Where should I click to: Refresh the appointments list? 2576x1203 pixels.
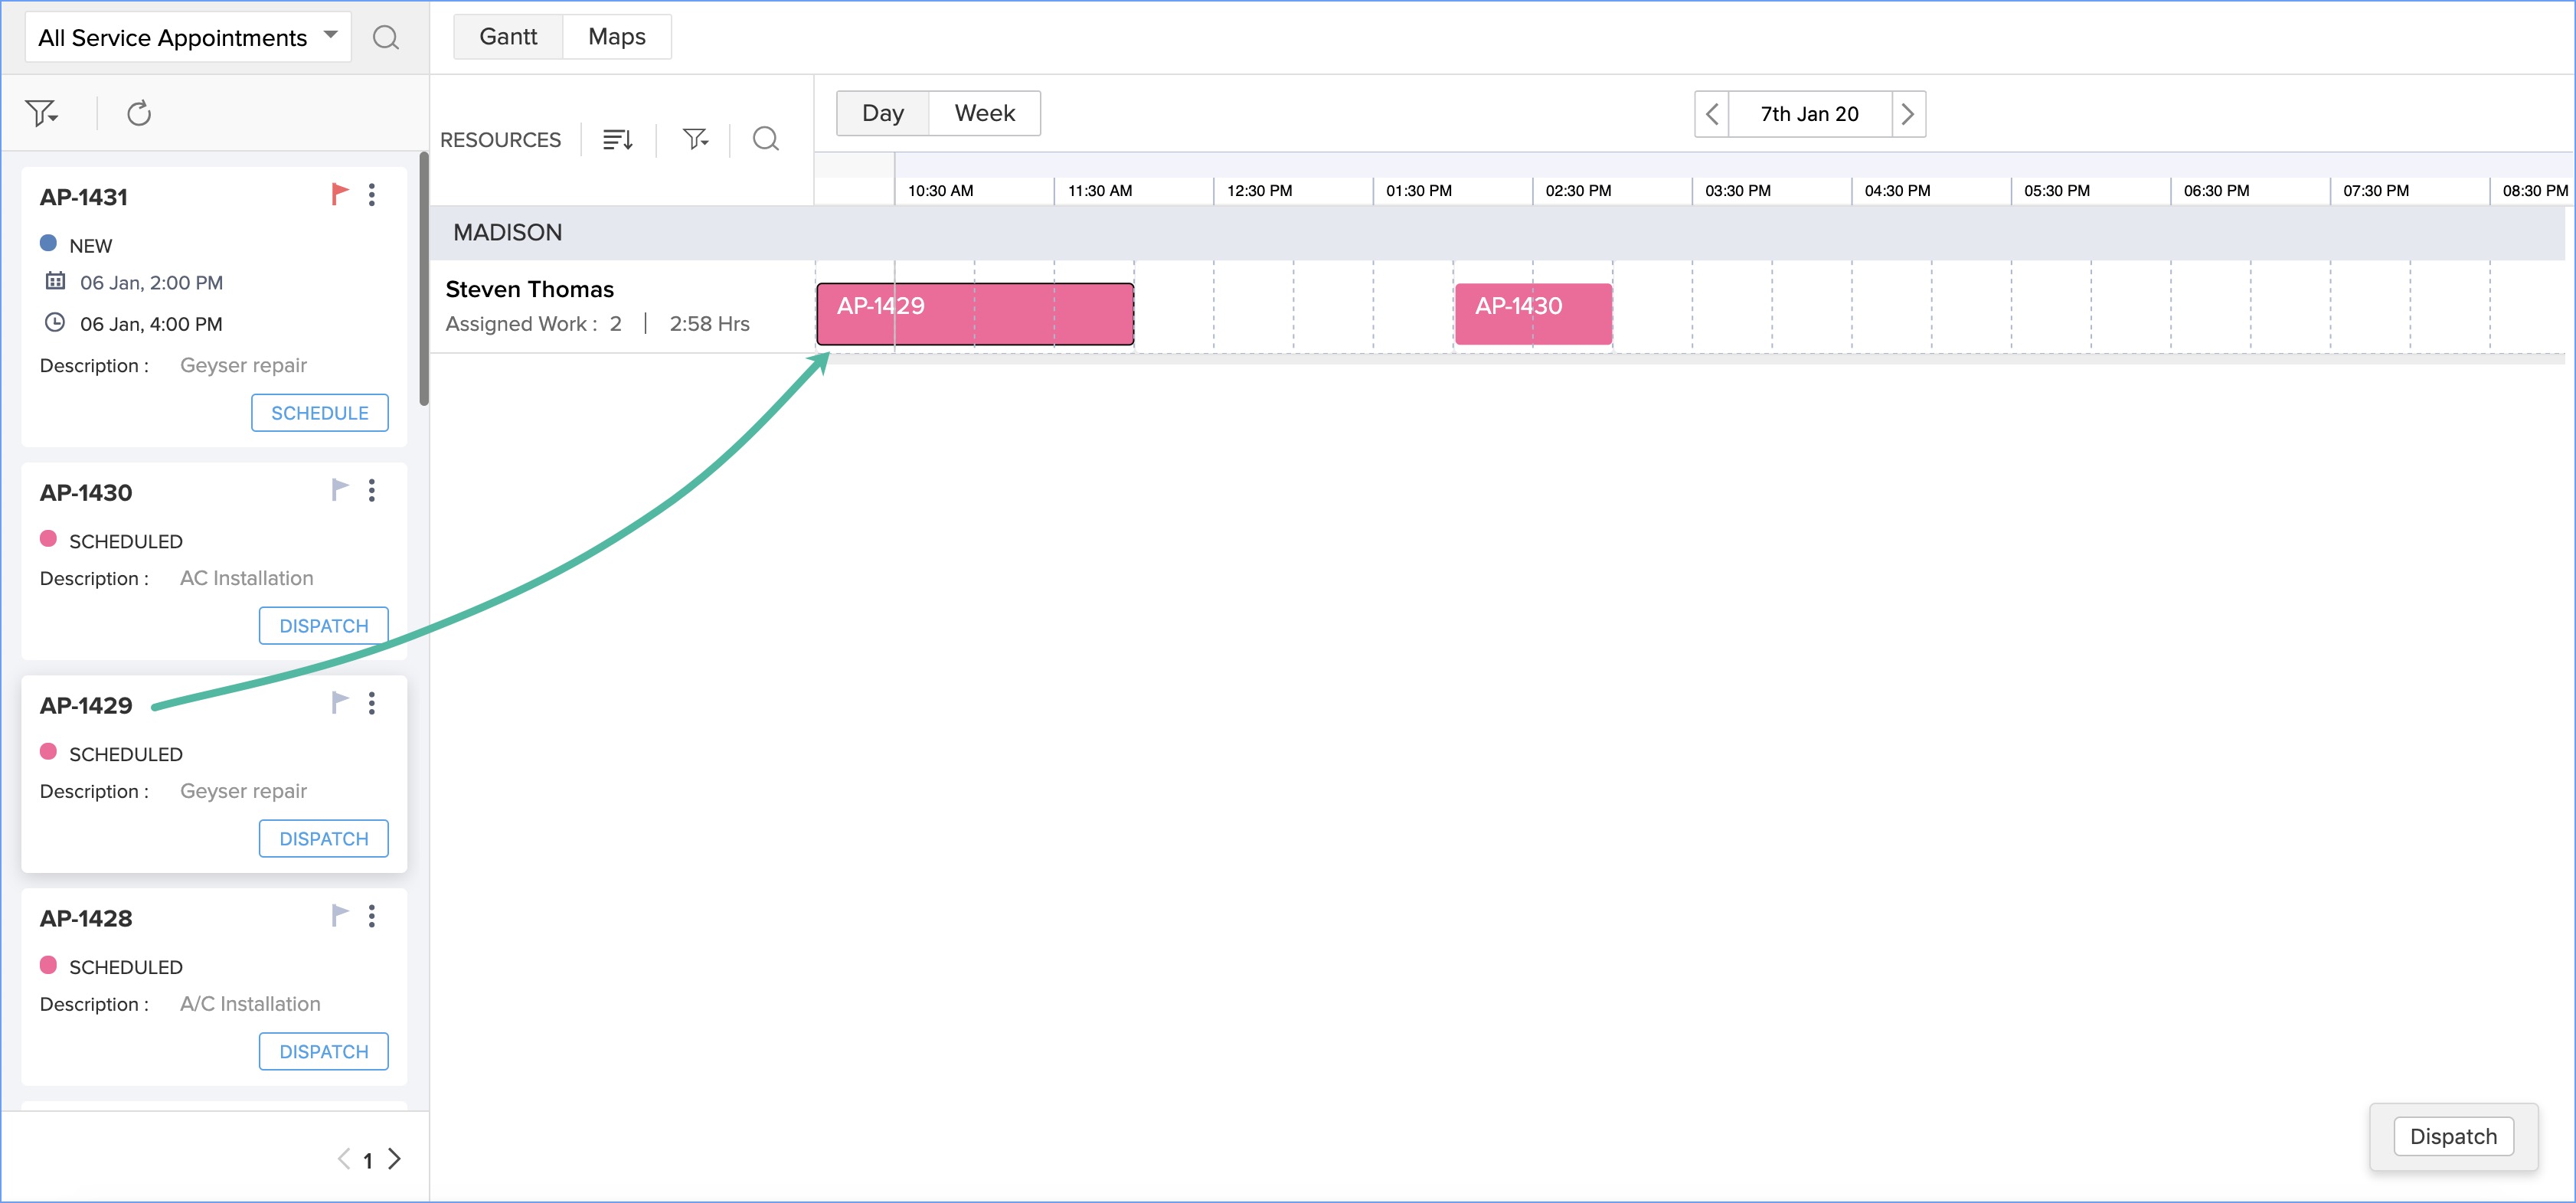click(x=139, y=112)
